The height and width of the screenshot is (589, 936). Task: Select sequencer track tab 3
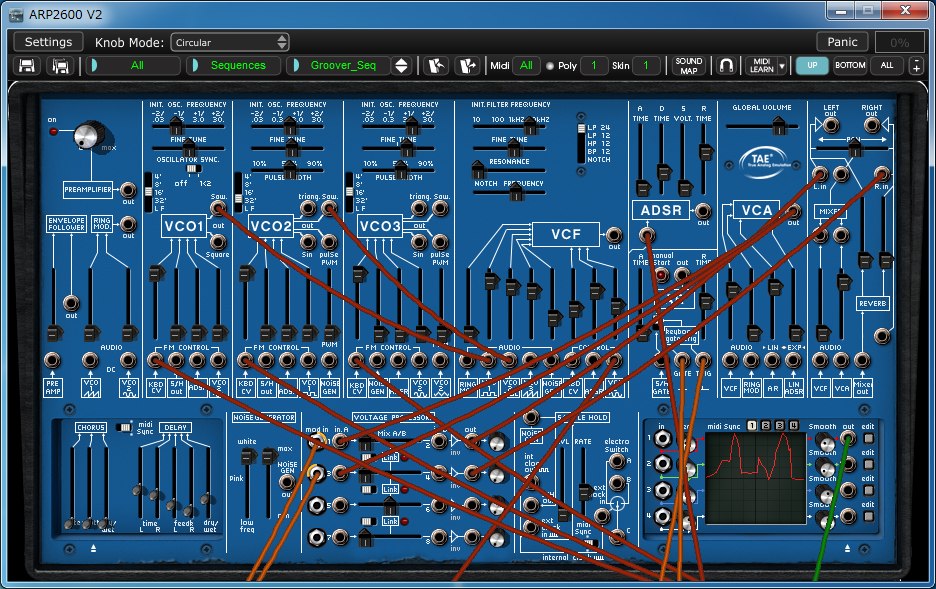780,425
